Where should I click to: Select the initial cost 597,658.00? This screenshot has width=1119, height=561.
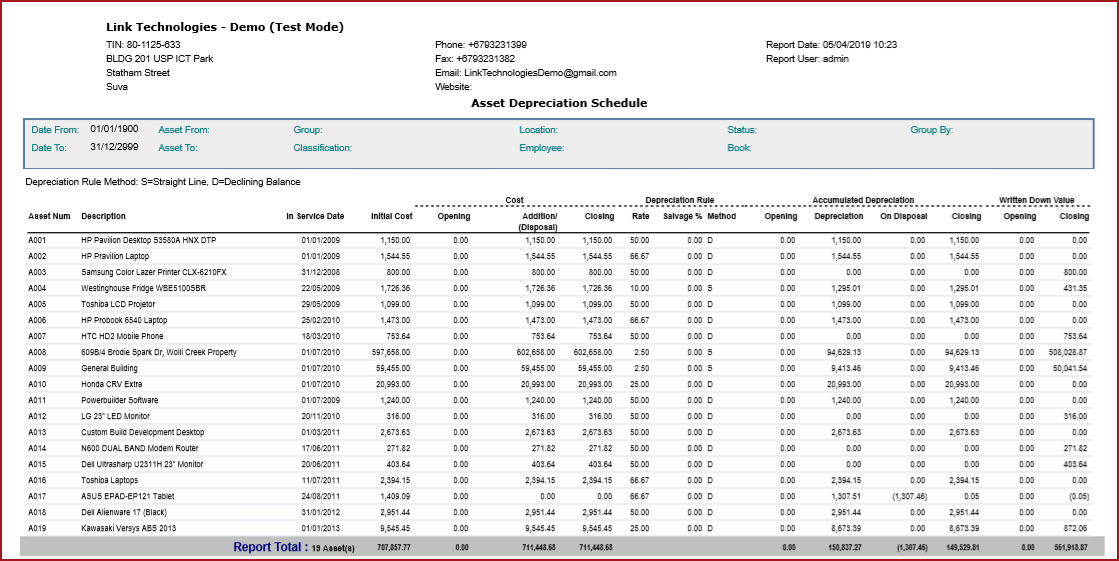click(391, 353)
